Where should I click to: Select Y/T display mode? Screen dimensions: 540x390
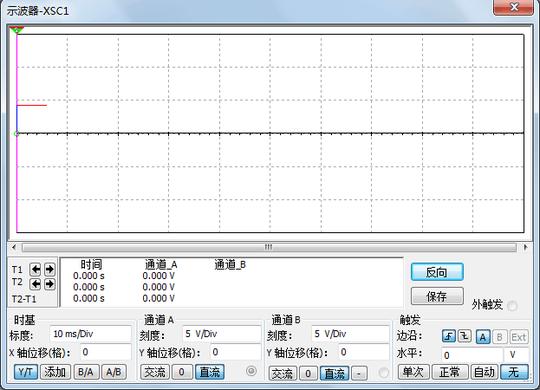tap(26, 372)
